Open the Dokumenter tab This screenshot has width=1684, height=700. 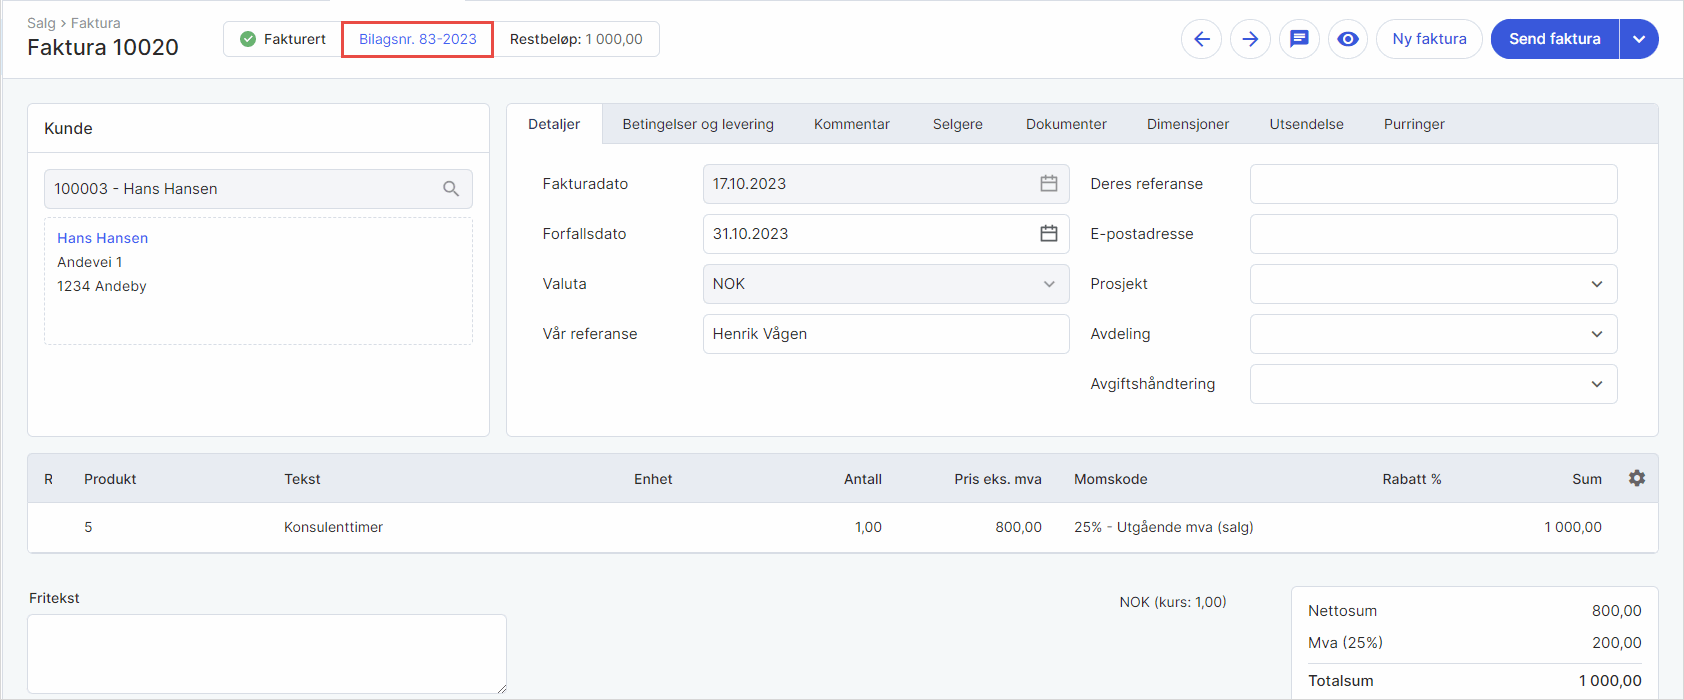click(x=1066, y=124)
